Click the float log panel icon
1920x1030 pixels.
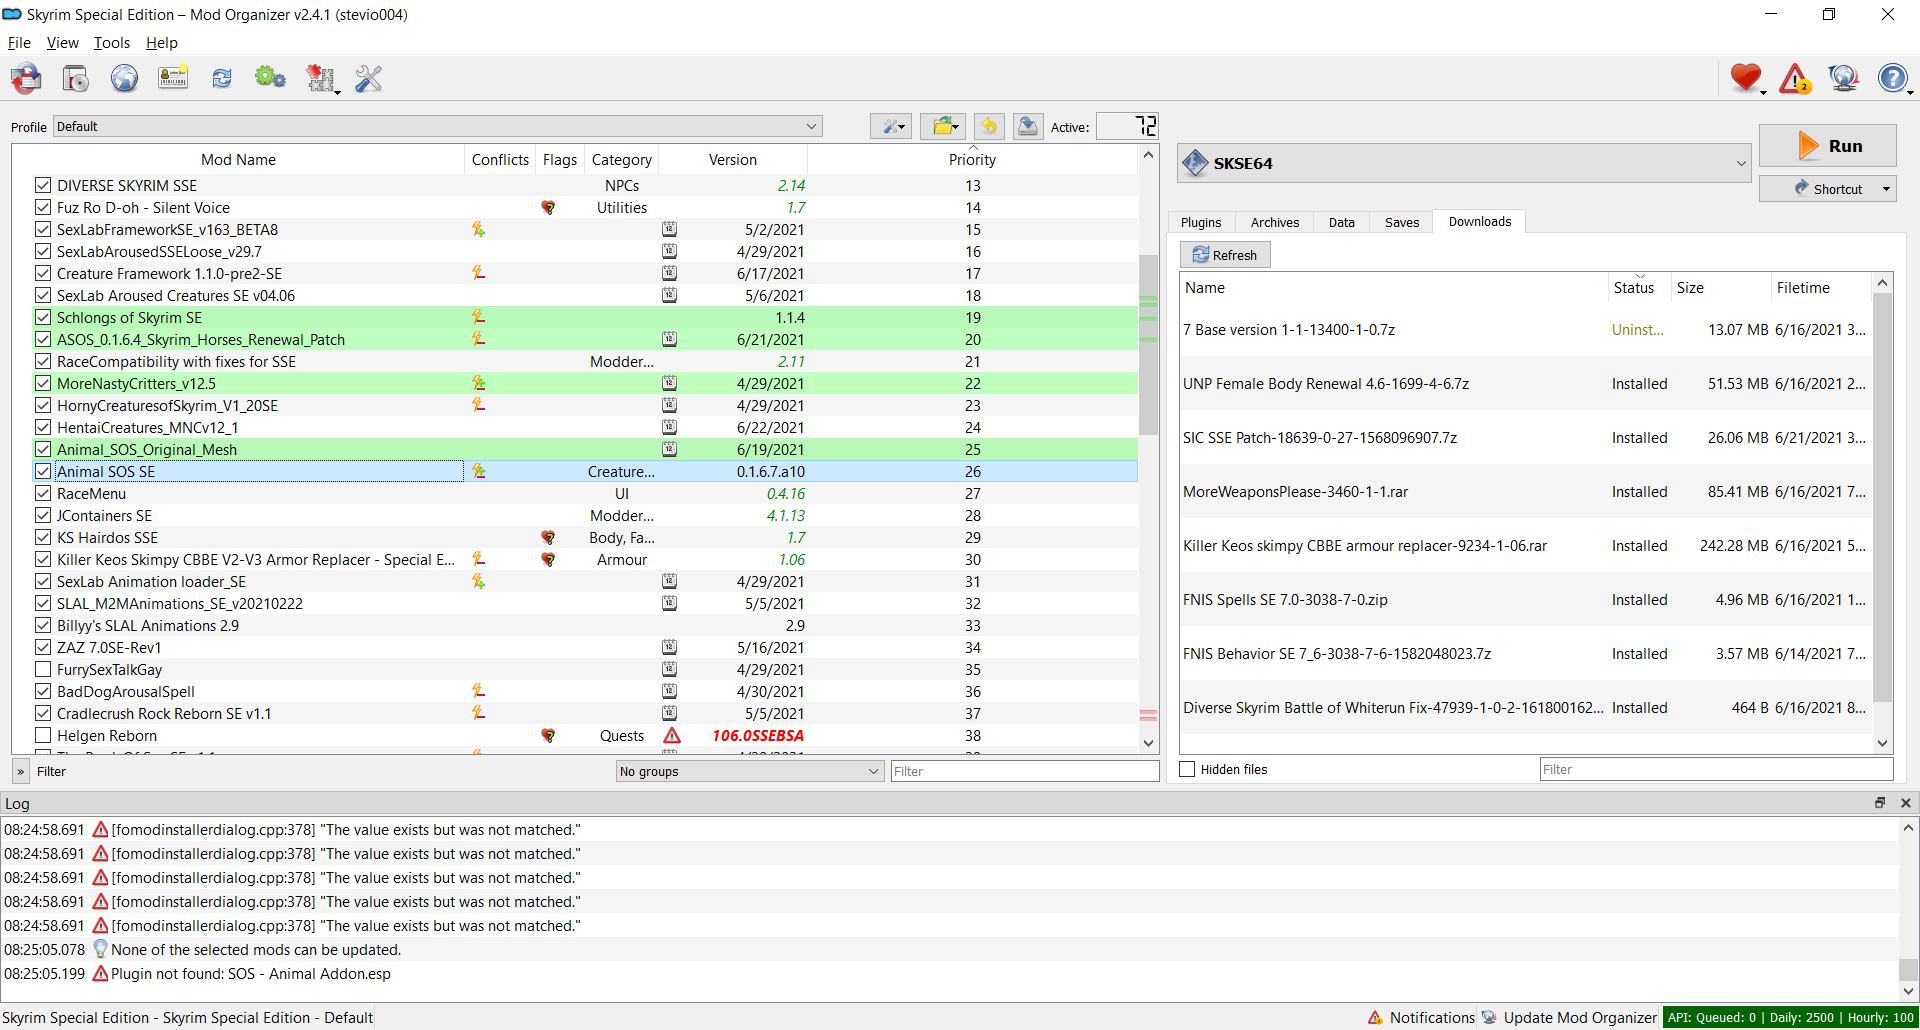1880,803
